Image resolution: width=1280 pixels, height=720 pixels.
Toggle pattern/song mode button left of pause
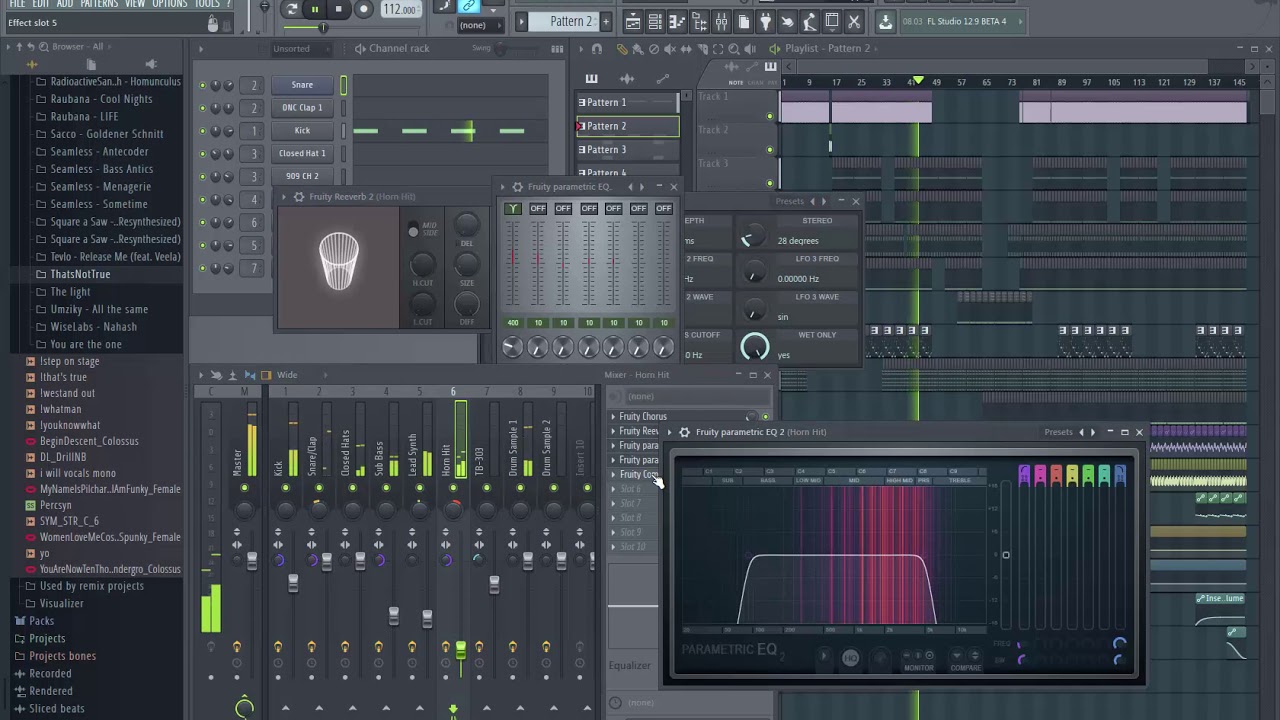coord(291,10)
